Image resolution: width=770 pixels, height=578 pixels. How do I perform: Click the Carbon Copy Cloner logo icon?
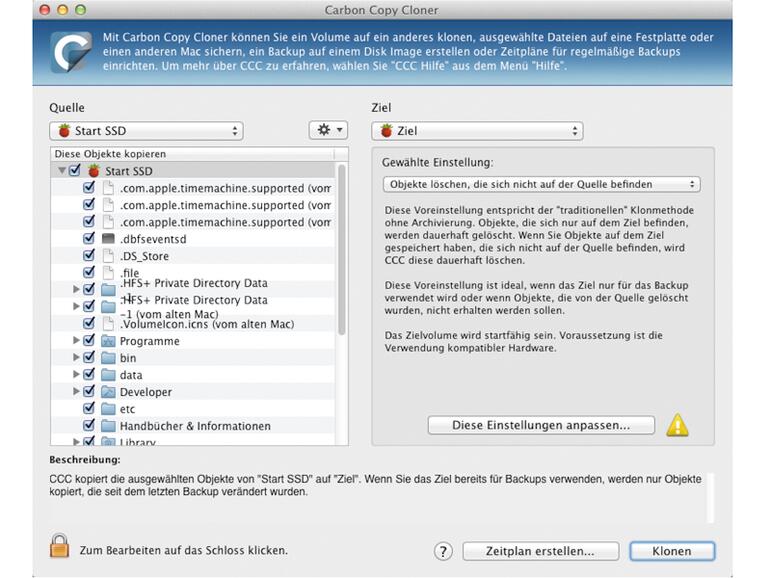(x=71, y=52)
